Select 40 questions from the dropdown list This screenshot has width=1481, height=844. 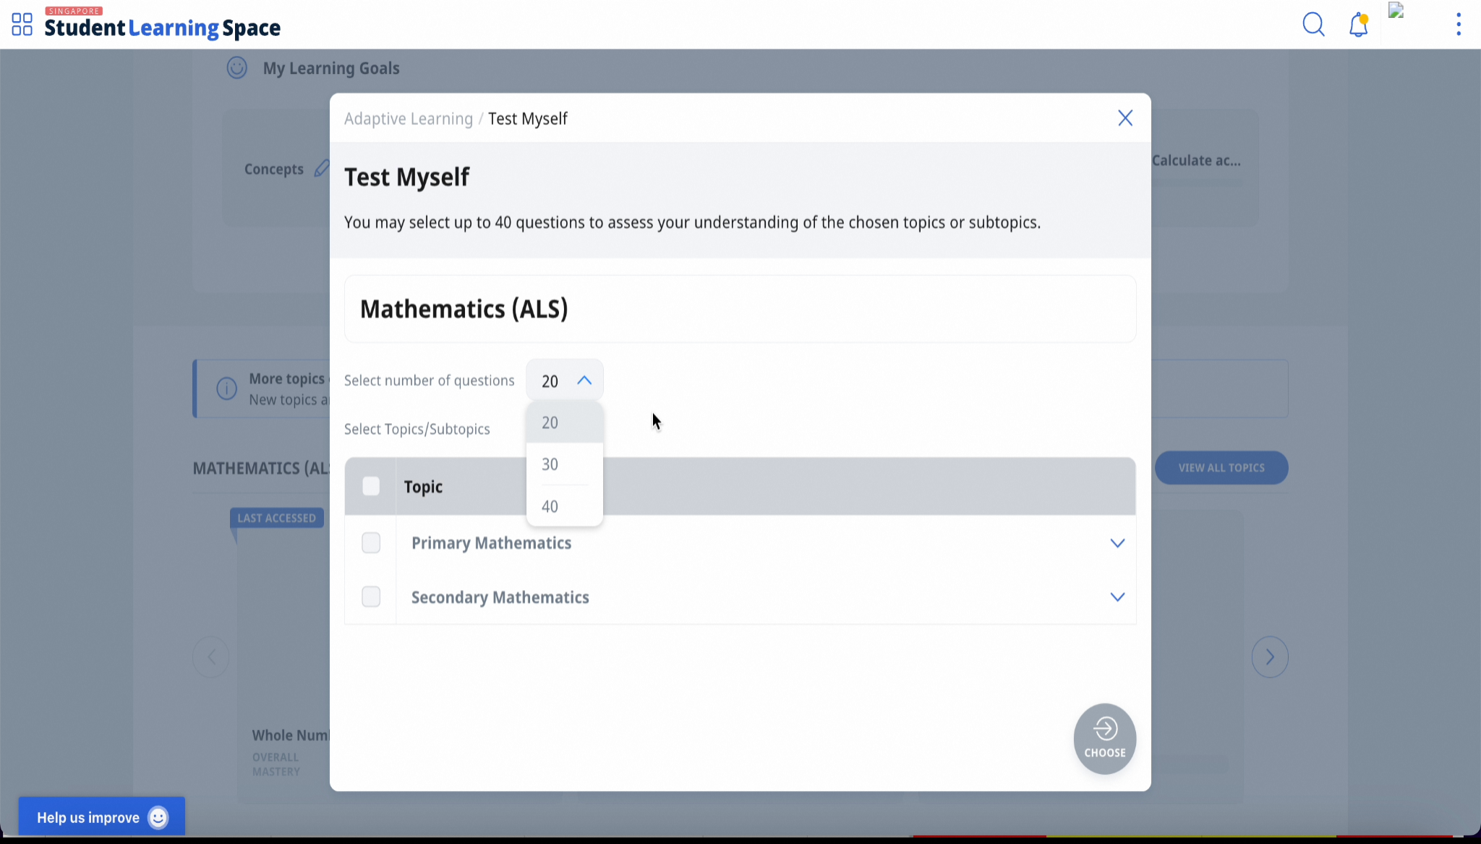click(549, 506)
